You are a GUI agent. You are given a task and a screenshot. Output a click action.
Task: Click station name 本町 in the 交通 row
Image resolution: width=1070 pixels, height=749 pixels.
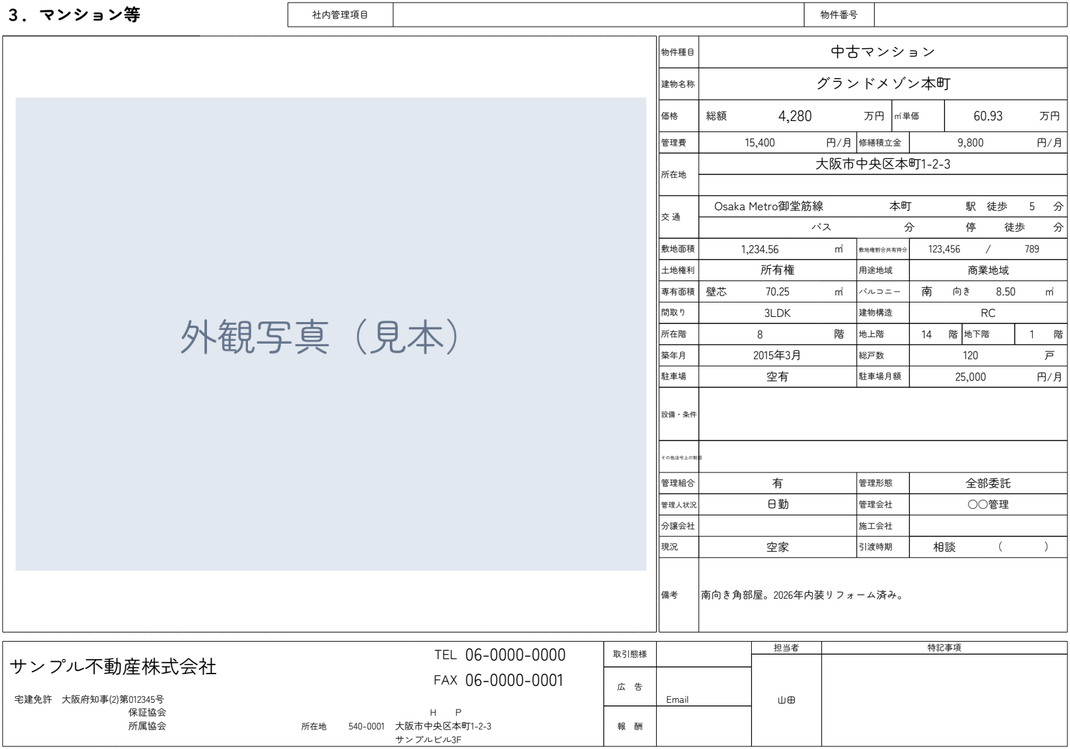[900, 206]
